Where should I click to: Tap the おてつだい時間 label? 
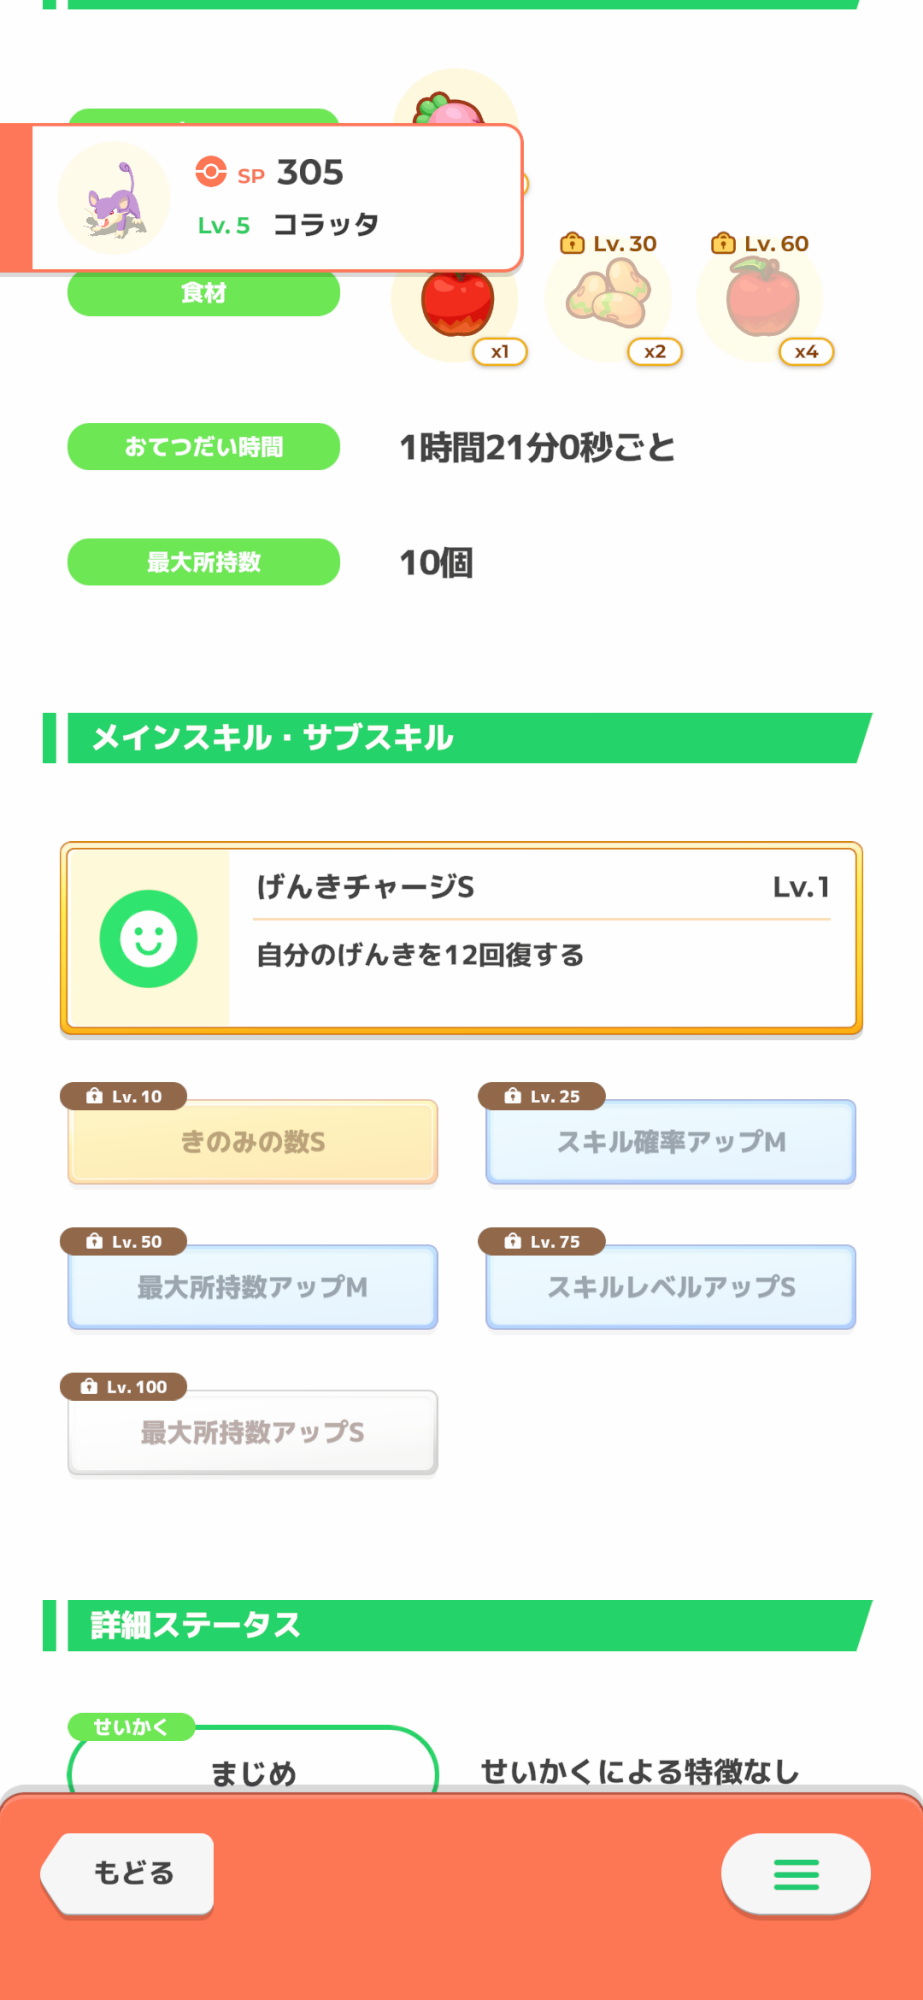[x=204, y=447]
